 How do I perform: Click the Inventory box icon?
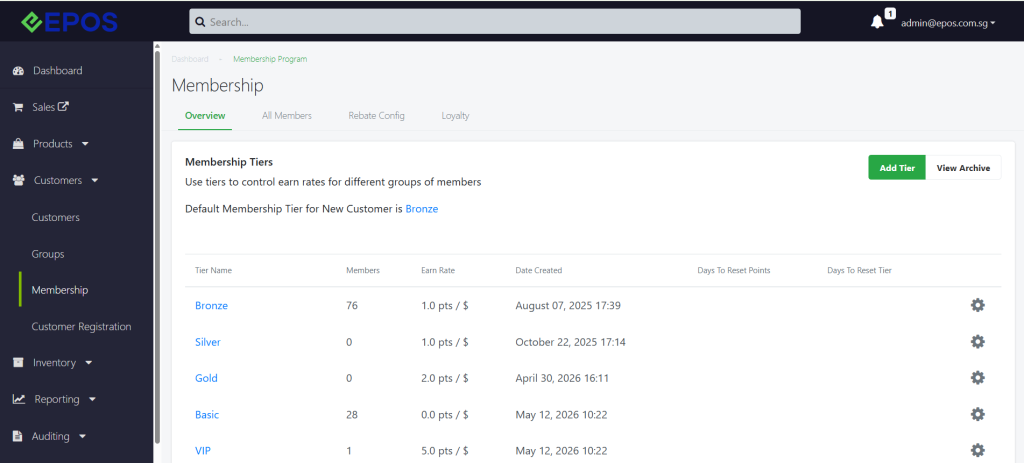[x=18, y=362]
